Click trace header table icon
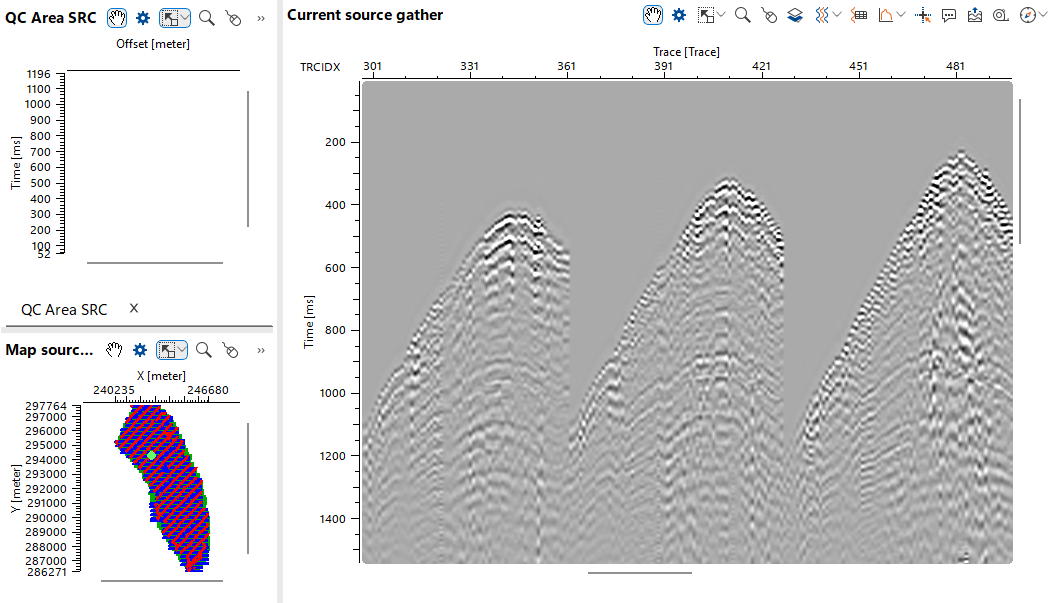The height and width of the screenshot is (603, 1050). point(859,15)
